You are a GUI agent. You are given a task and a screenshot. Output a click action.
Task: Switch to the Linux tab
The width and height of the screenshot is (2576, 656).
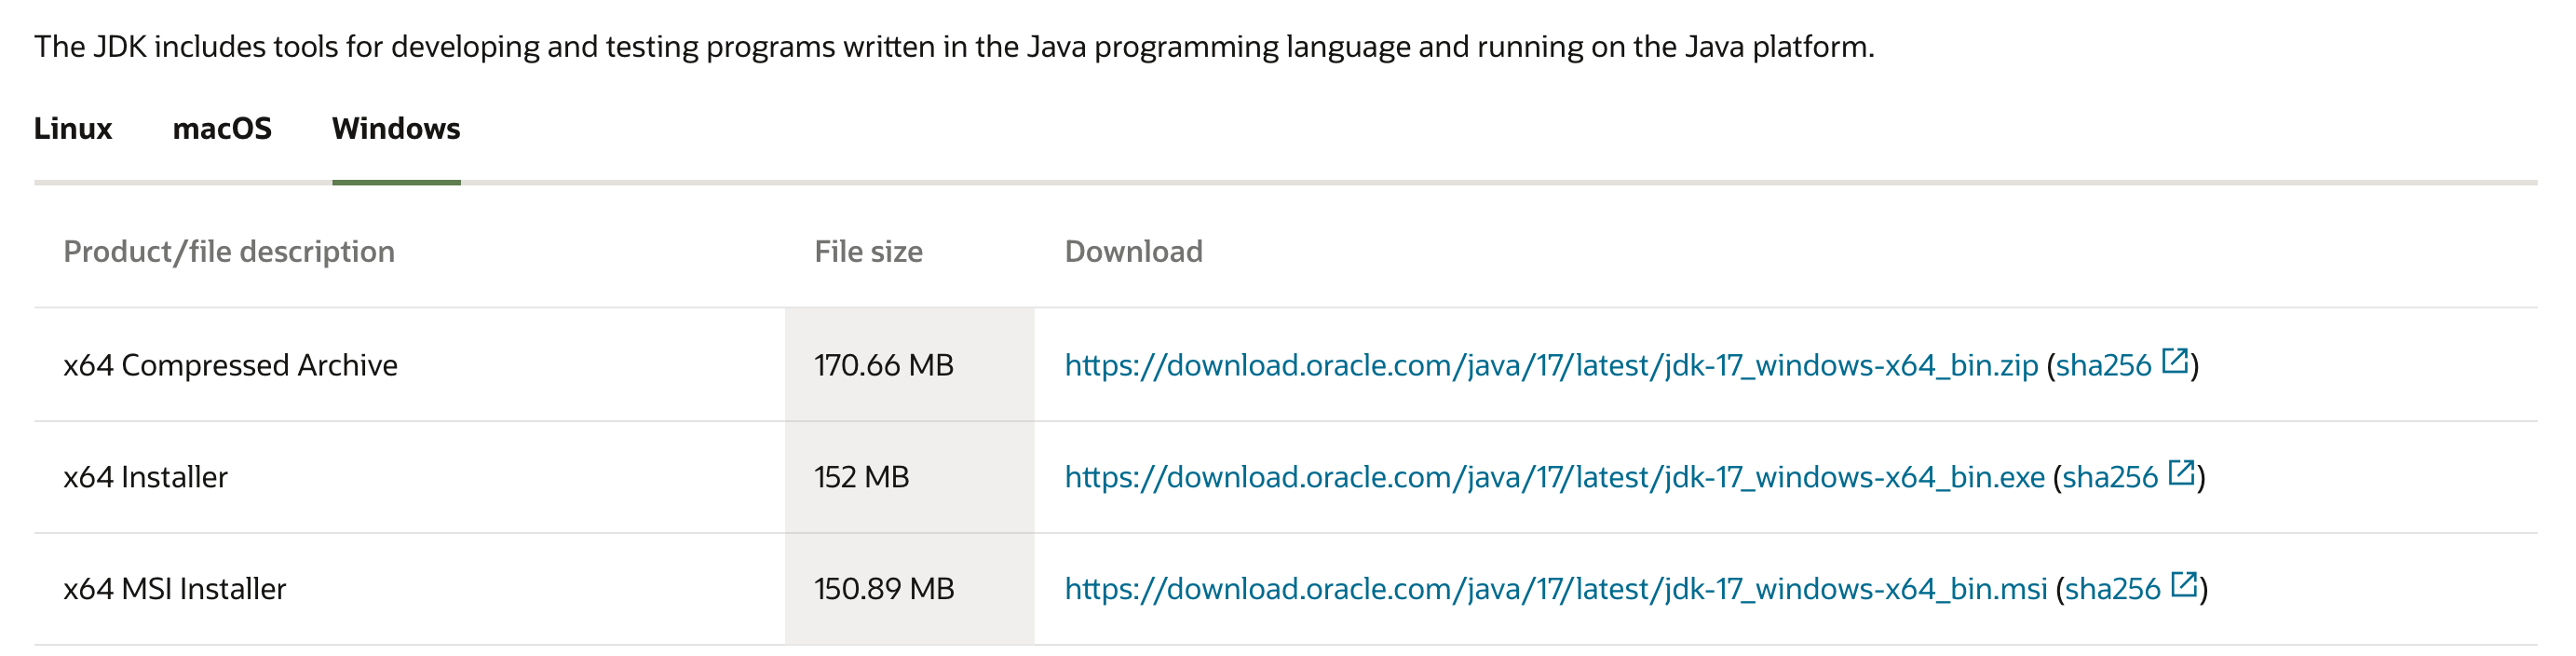tap(73, 129)
